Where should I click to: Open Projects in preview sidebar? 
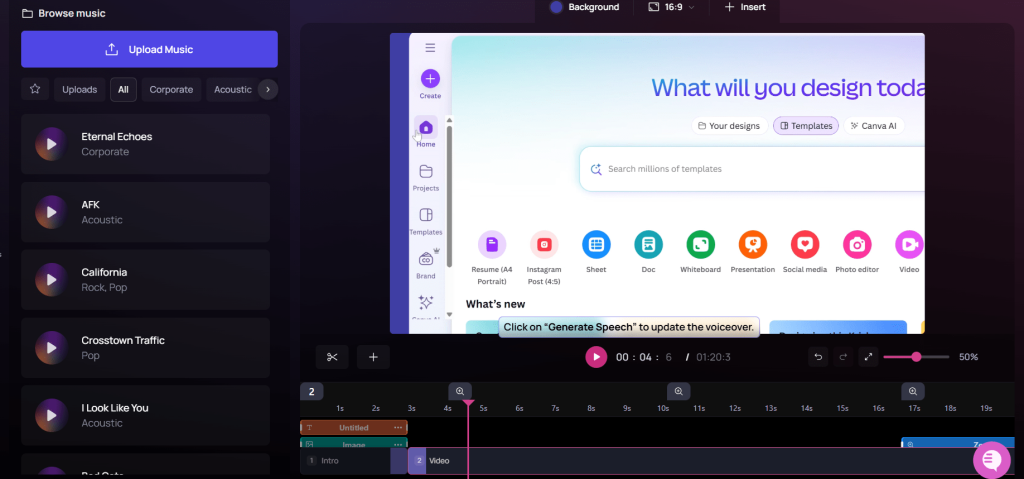click(x=426, y=178)
